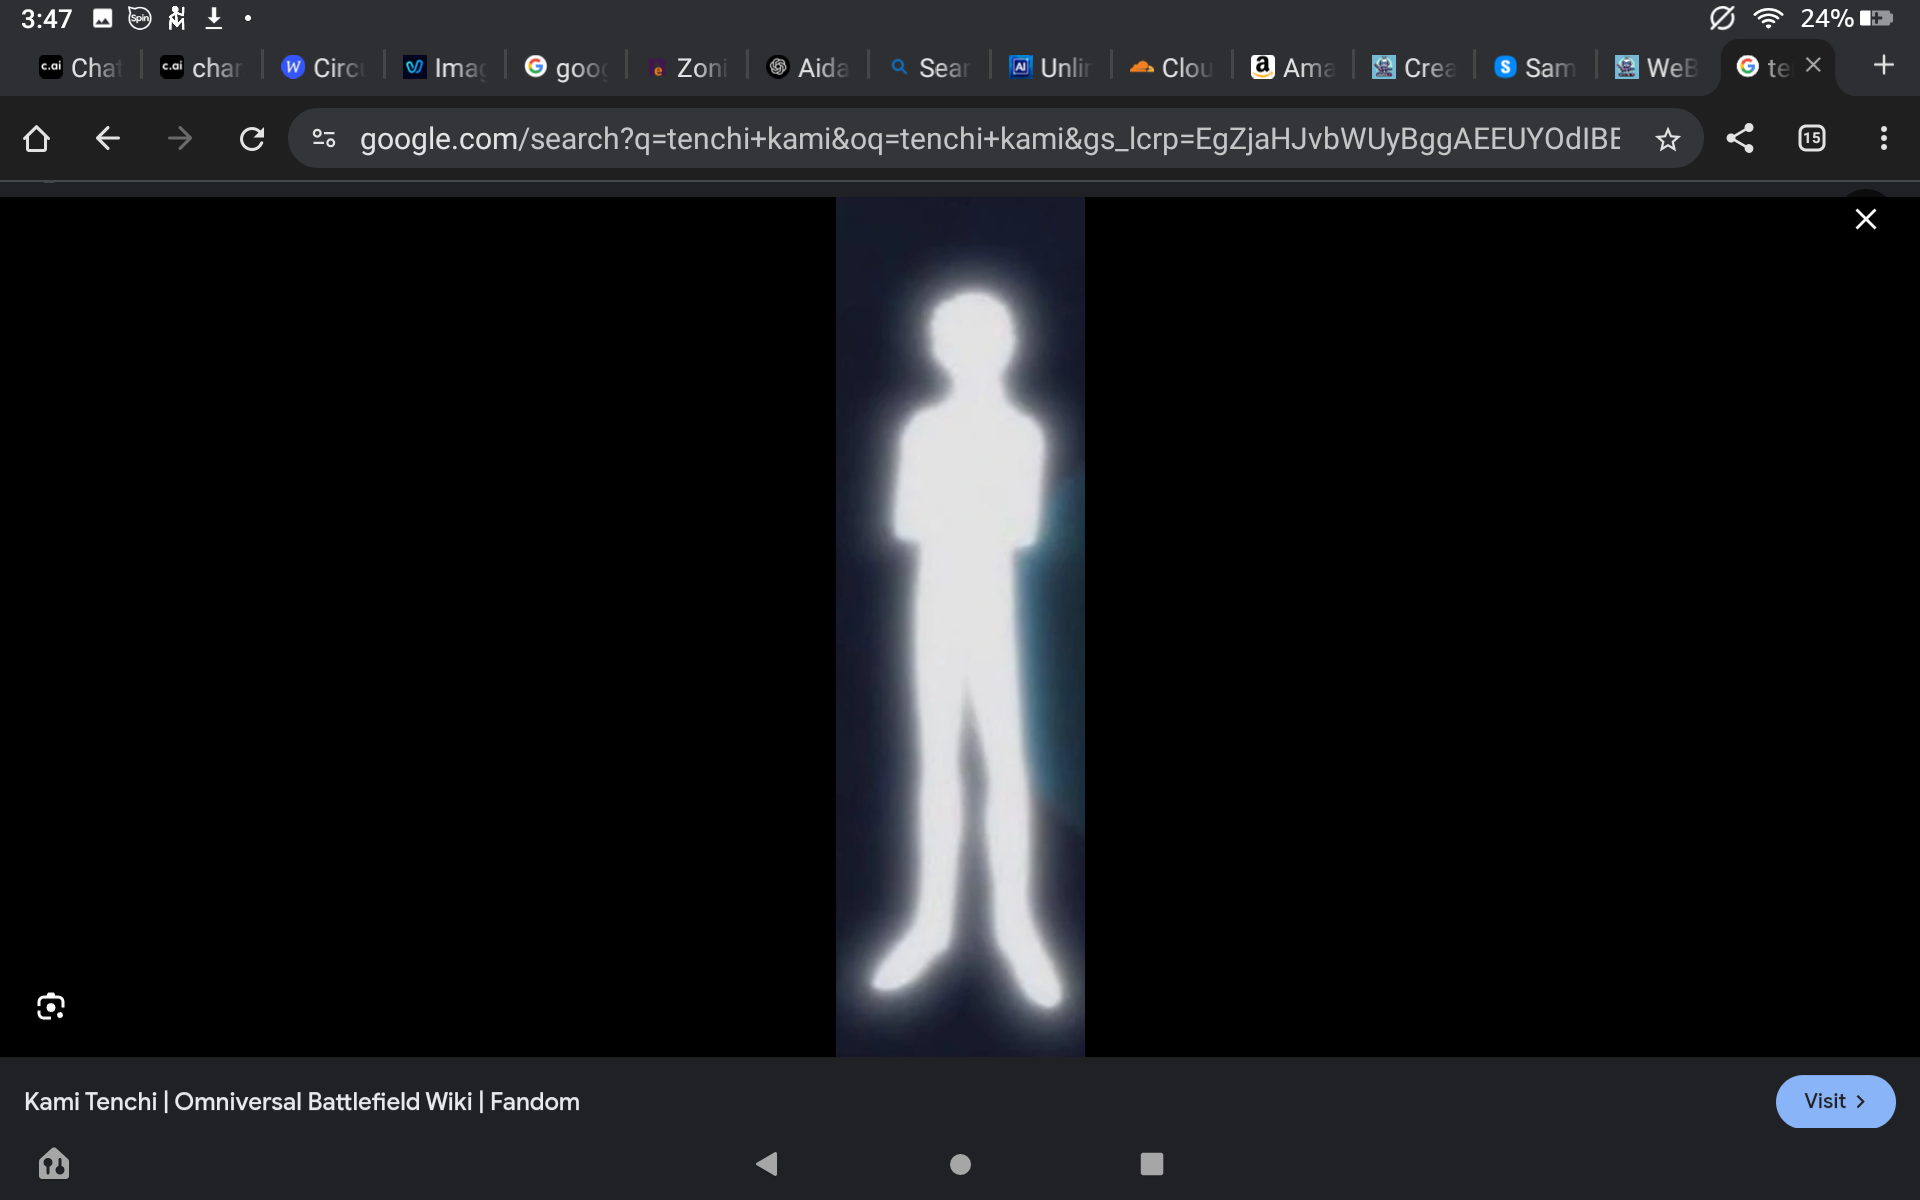This screenshot has width=1920, height=1200.
Task: Switch to the 'Sear' tab
Action: pyautogui.click(x=930, y=67)
